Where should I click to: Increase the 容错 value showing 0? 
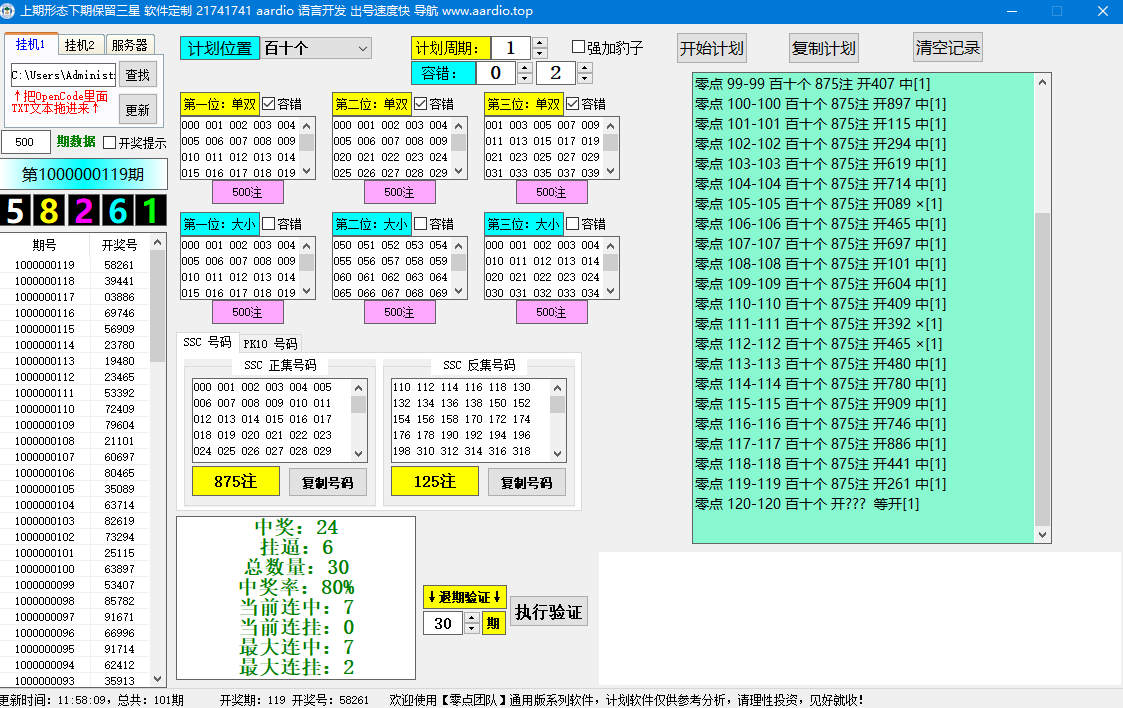525,67
